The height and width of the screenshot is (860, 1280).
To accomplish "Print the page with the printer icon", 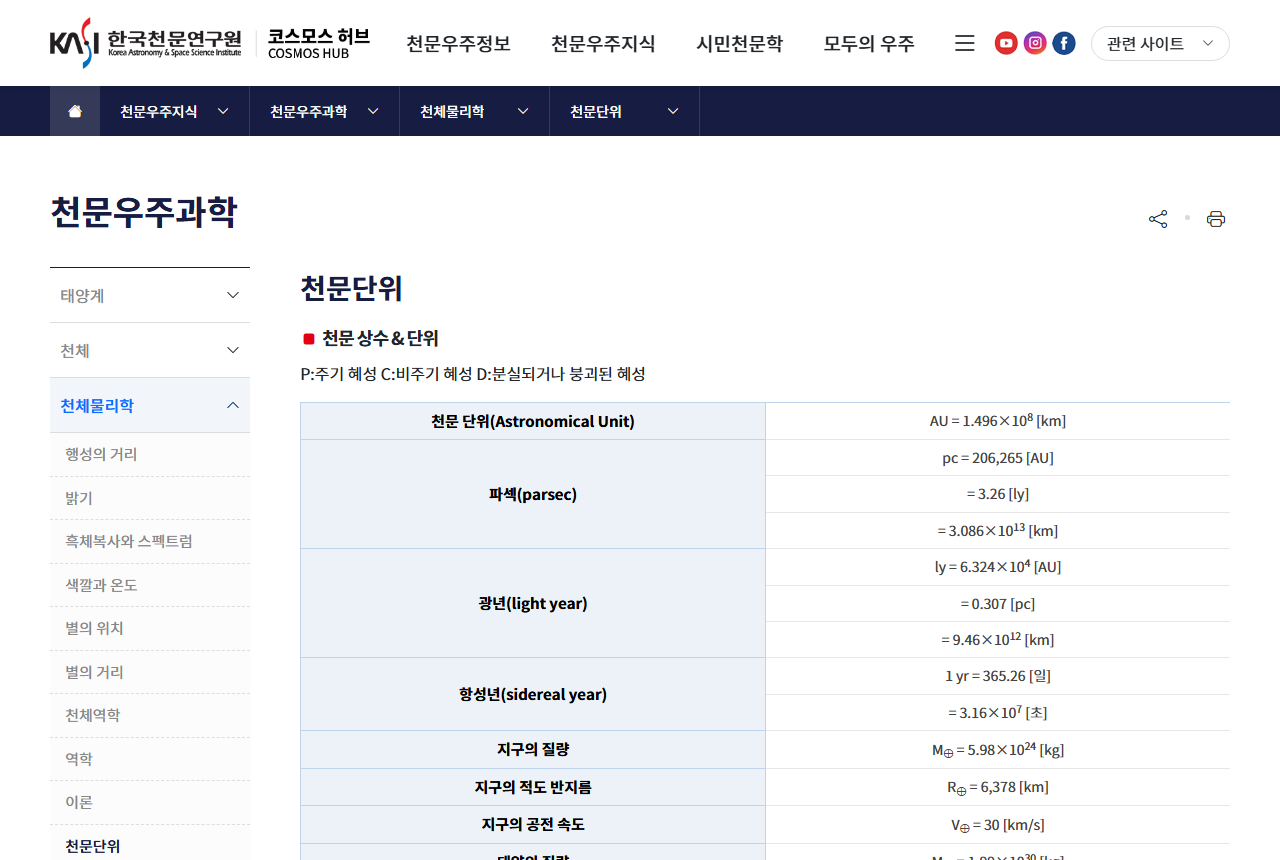I will [x=1216, y=219].
